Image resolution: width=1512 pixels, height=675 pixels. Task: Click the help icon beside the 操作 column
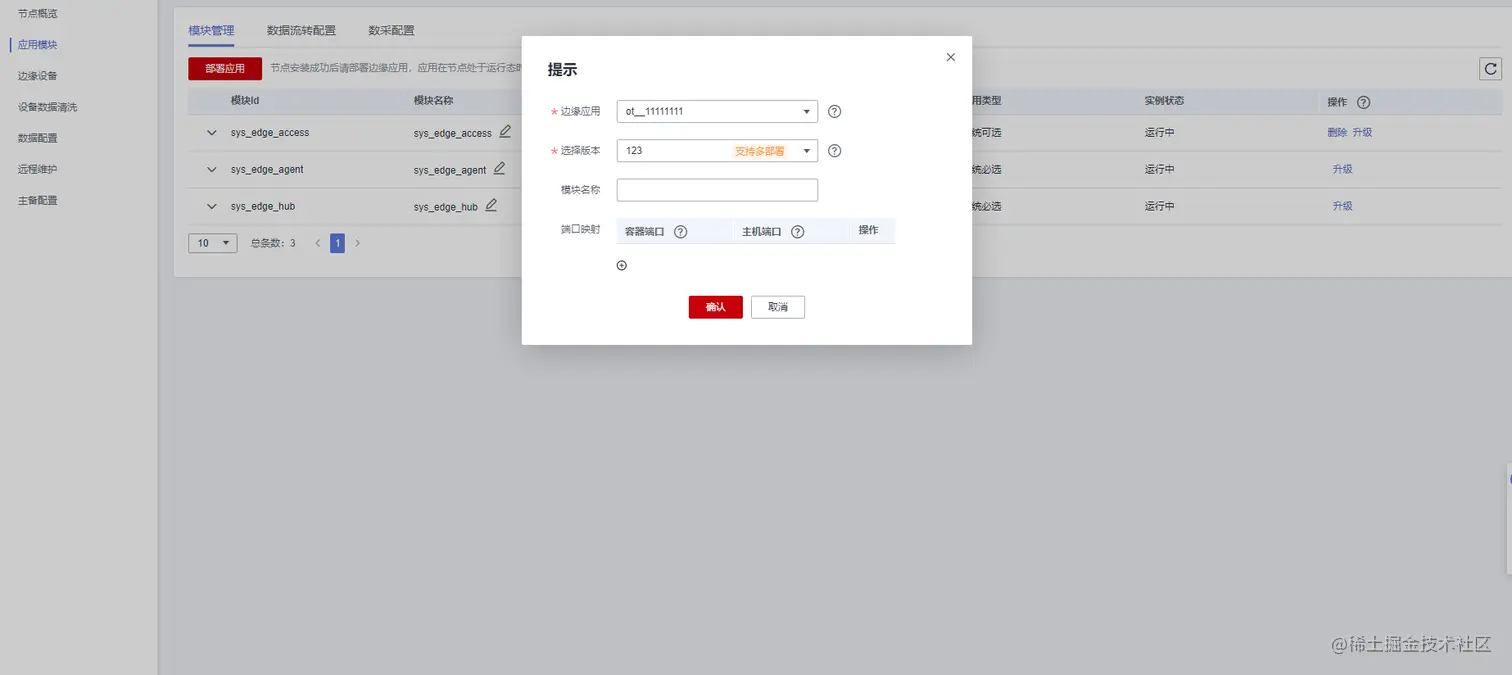(1363, 102)
